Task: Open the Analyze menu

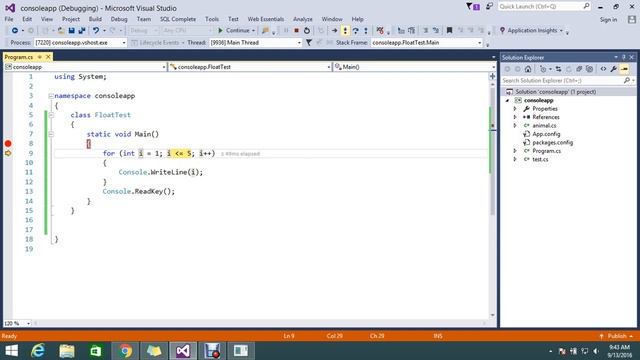Action: 302,19
